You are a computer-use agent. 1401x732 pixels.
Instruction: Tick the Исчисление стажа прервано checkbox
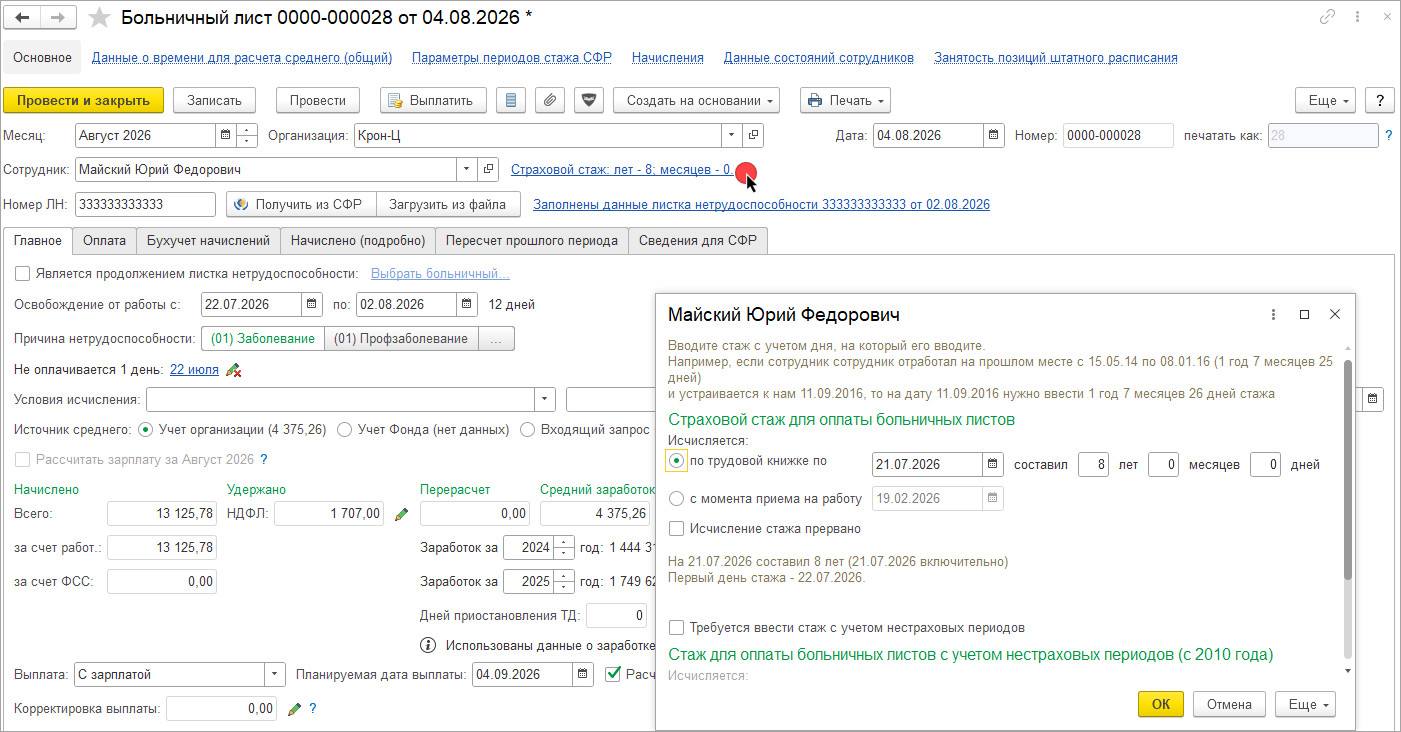tap(677, 528)
